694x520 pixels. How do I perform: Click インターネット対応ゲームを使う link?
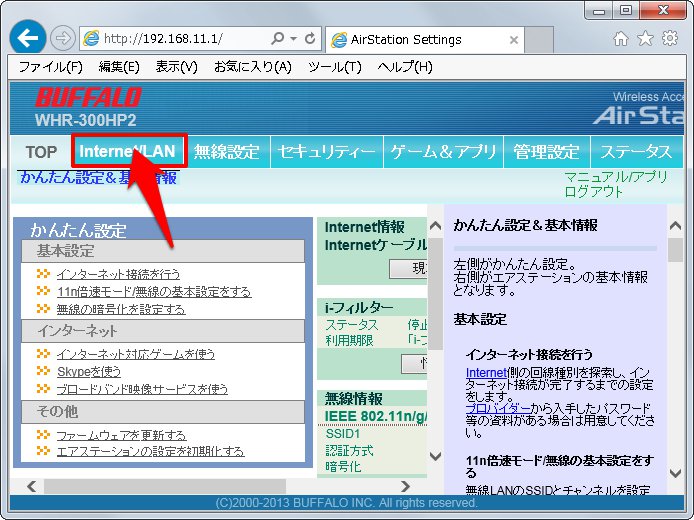point(135,354)
